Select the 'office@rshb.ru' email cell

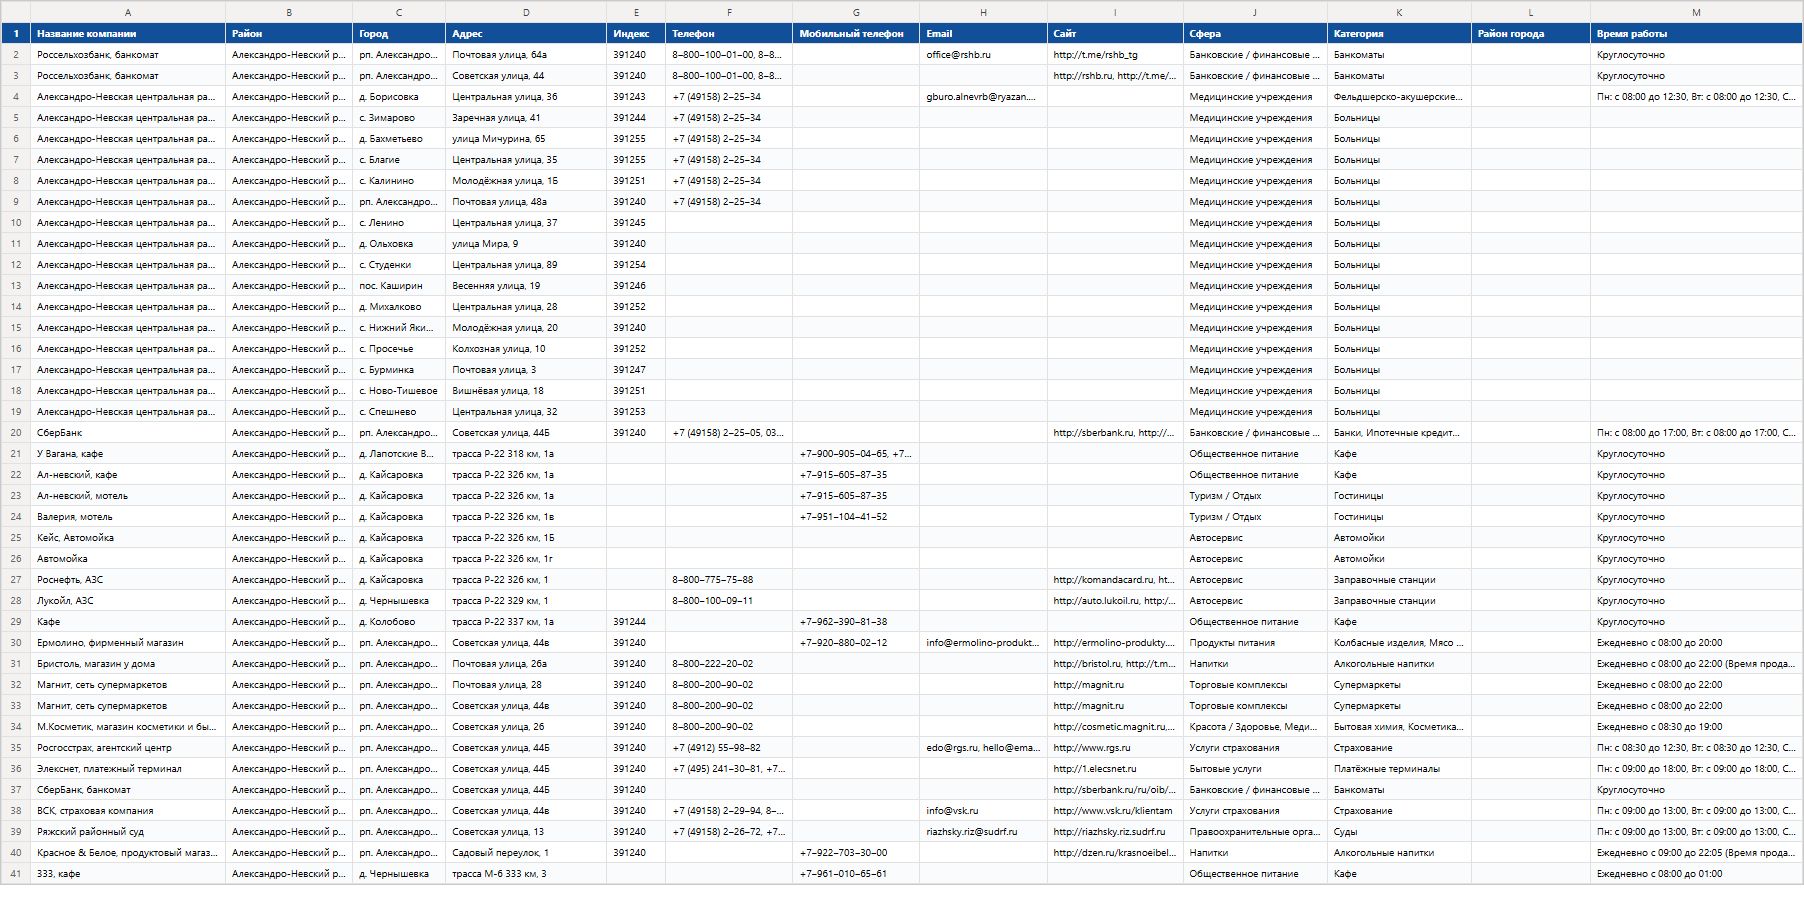[983, 55]
